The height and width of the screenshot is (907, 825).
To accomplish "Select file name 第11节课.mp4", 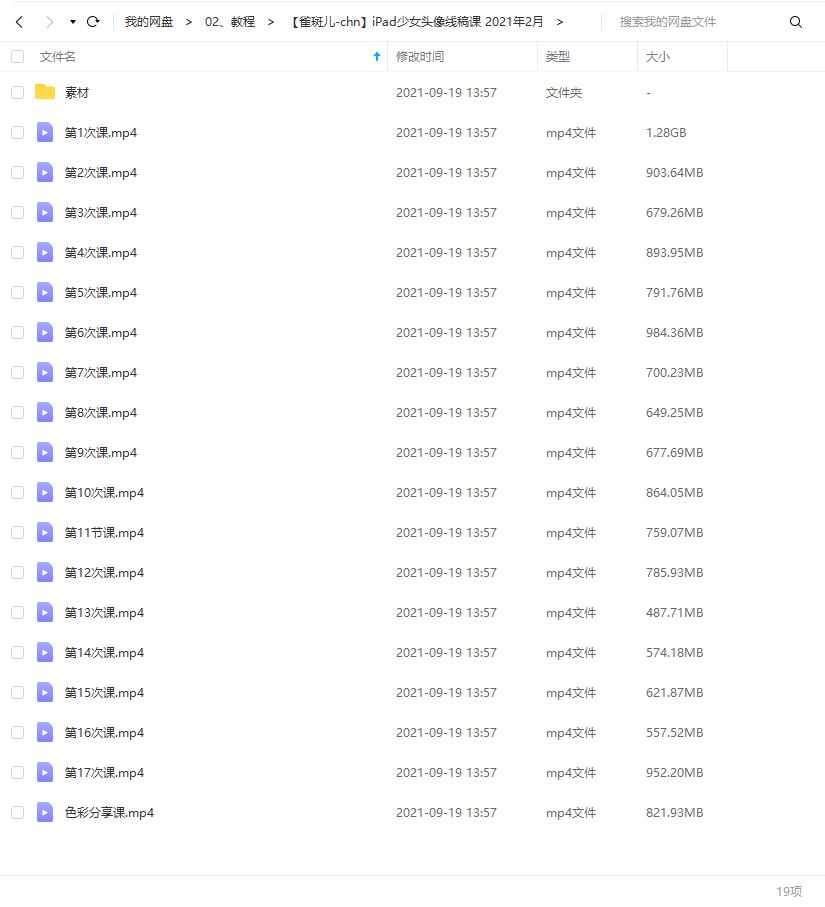I will [104, 532].
